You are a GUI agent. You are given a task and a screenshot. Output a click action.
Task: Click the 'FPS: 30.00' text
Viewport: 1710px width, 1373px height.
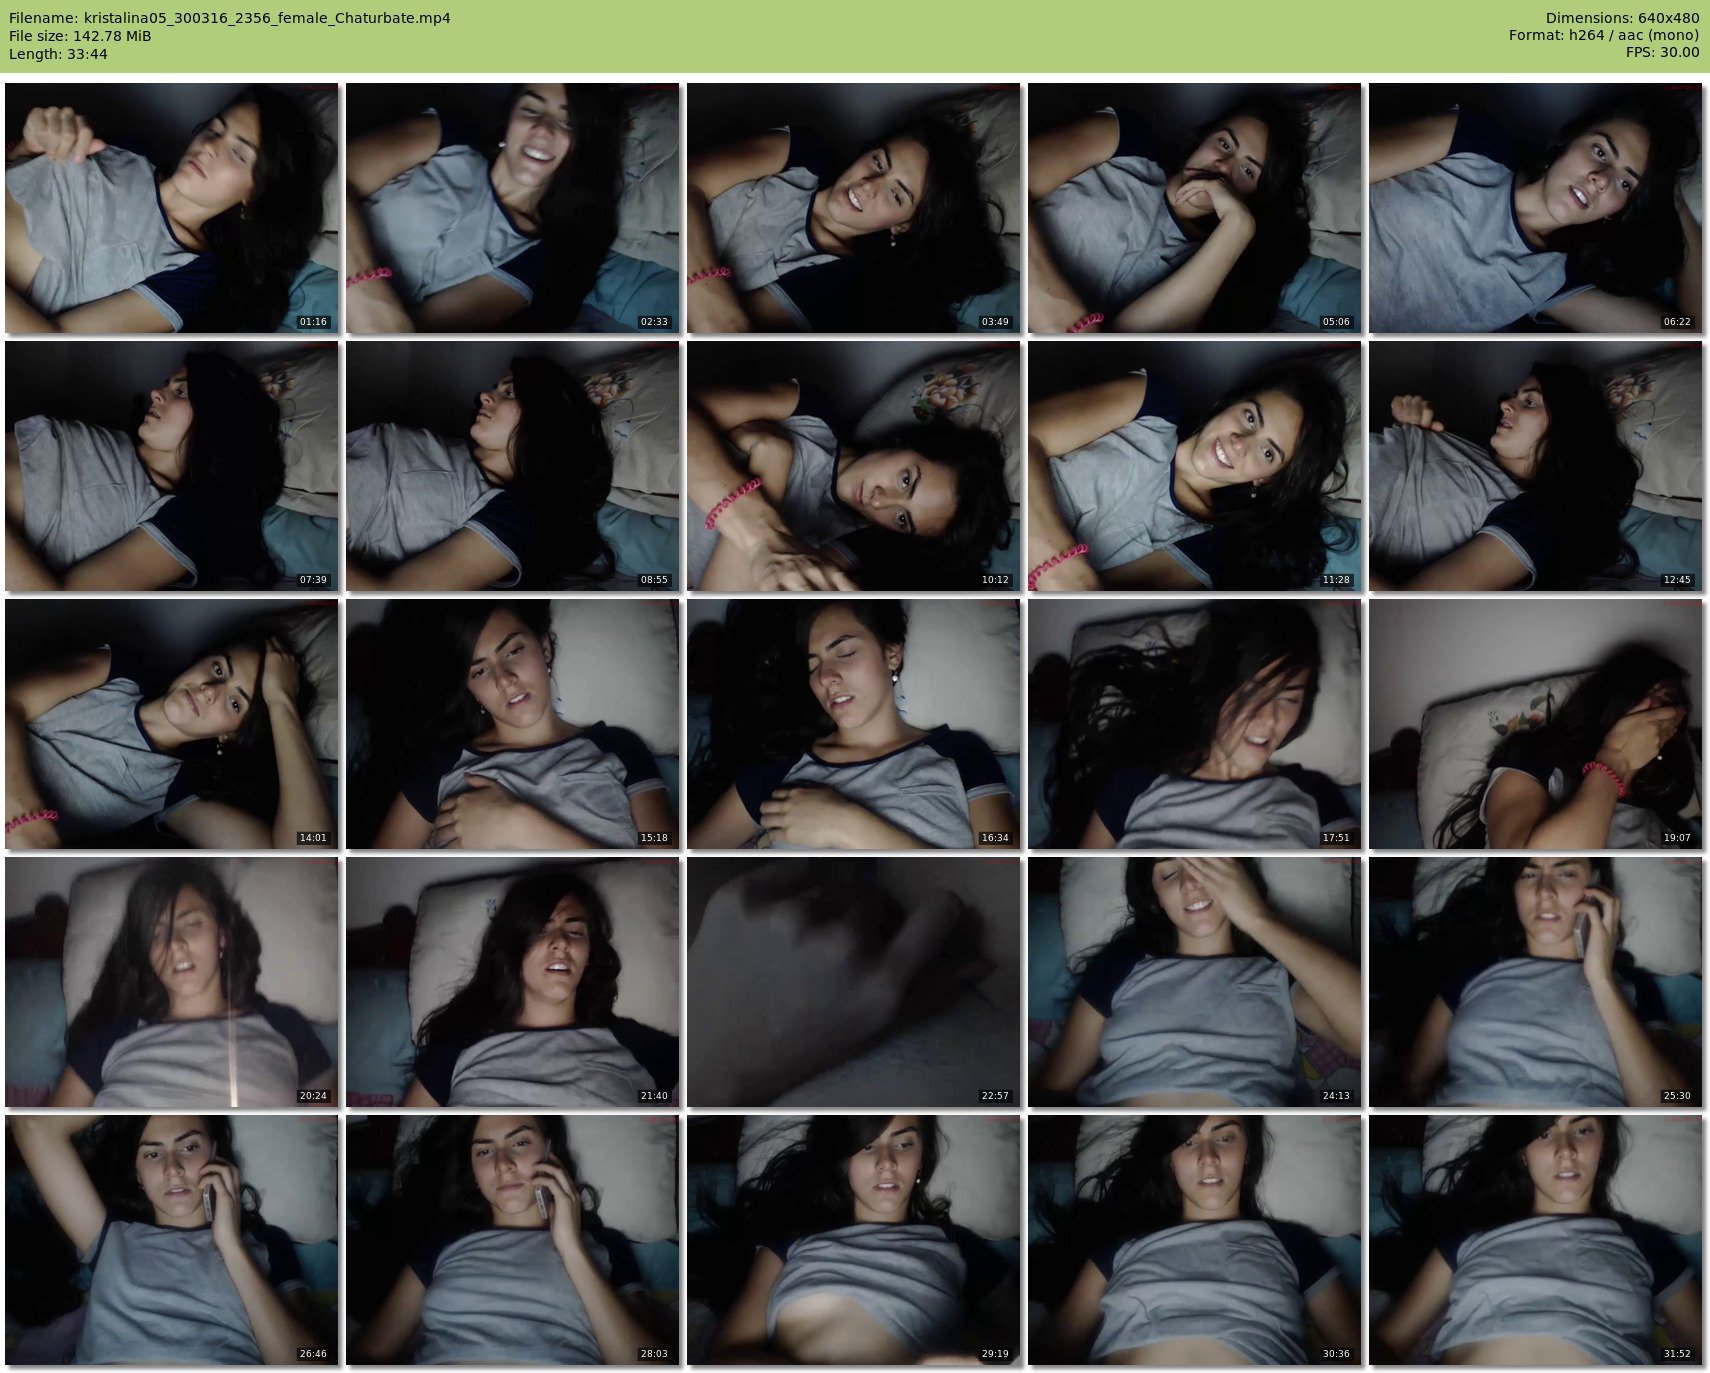1662,52
